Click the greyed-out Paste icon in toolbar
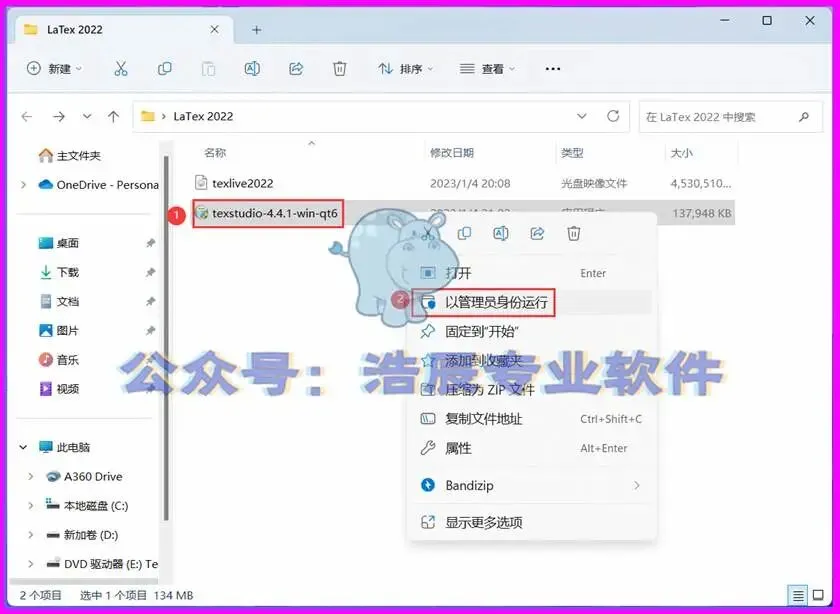The height and width of the screenshot is (614, 840). coord(208,69)
